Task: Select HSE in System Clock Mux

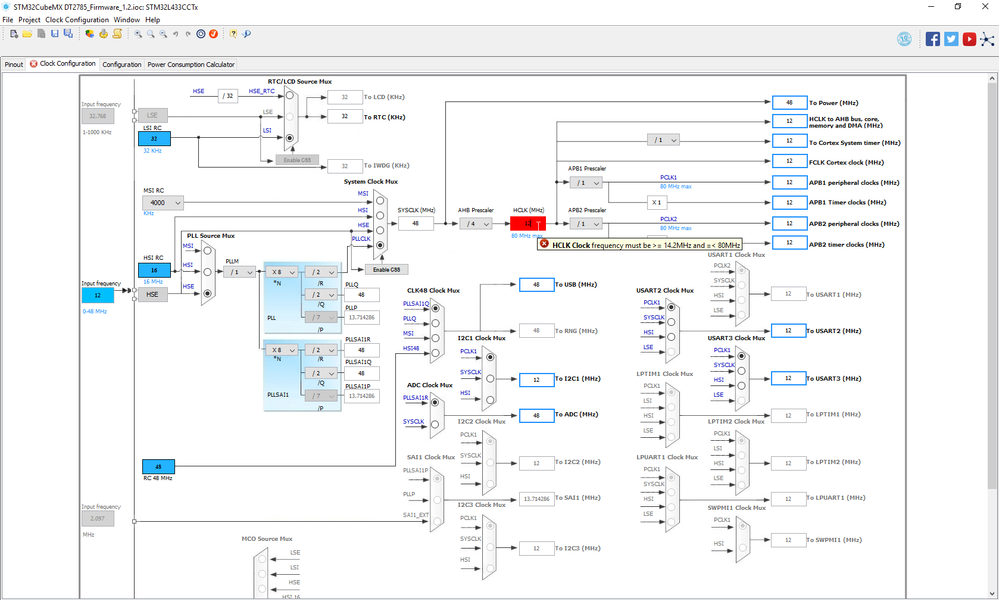Action: click(380, 230)
